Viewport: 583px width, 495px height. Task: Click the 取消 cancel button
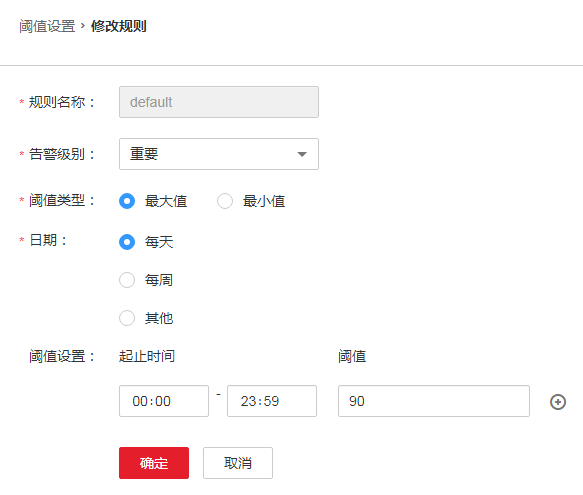tap(238, 463)
